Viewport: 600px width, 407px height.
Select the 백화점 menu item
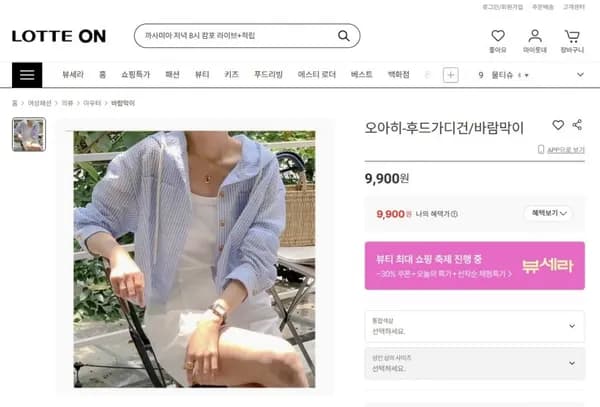398,74
